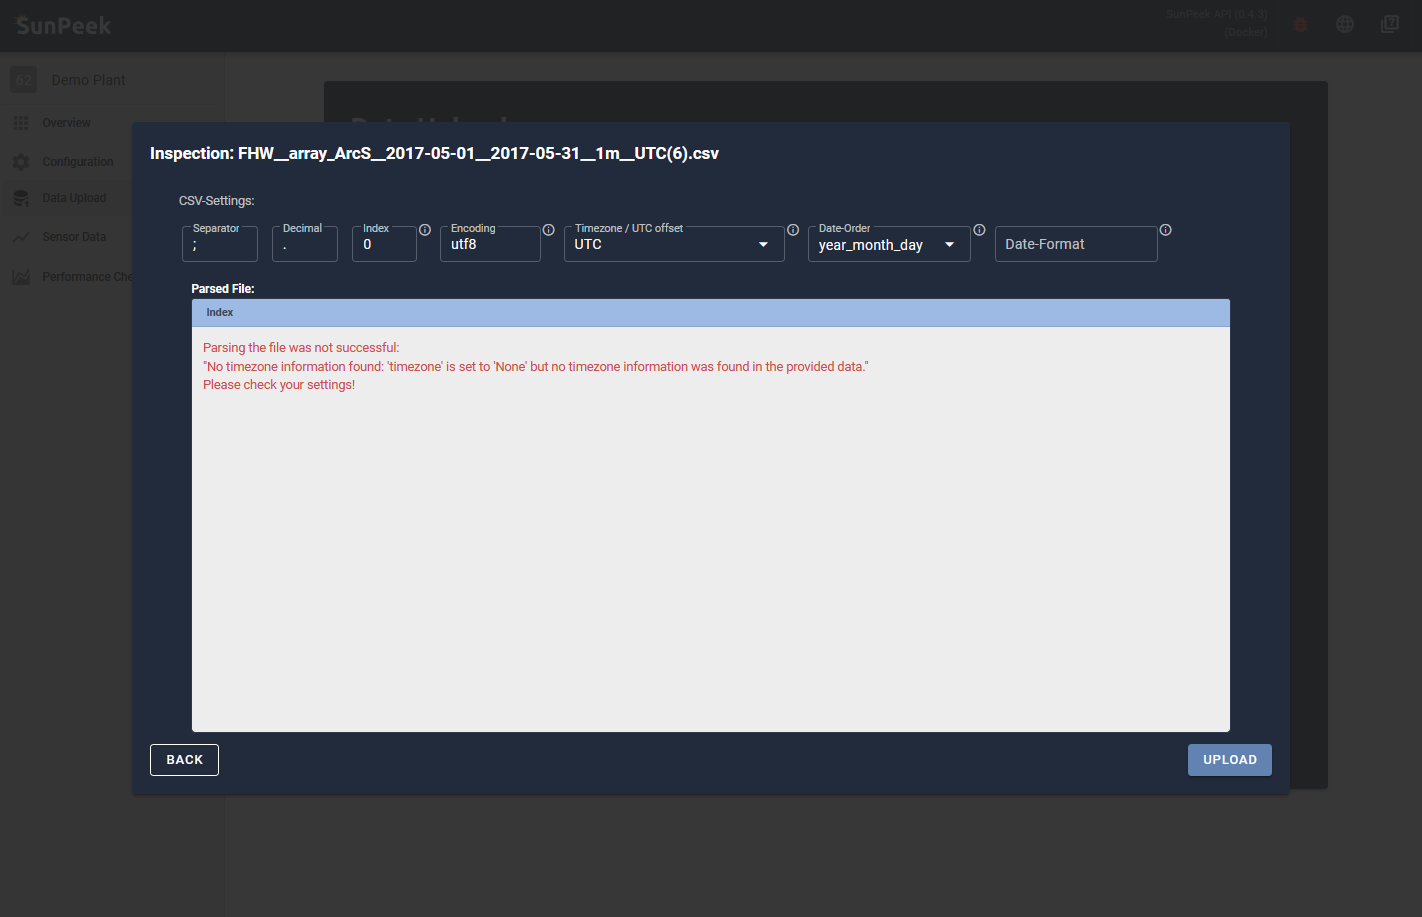Click the Overview grid icon in sidebar
Viewport: 1422px width, 917px height.
(21, 123)
